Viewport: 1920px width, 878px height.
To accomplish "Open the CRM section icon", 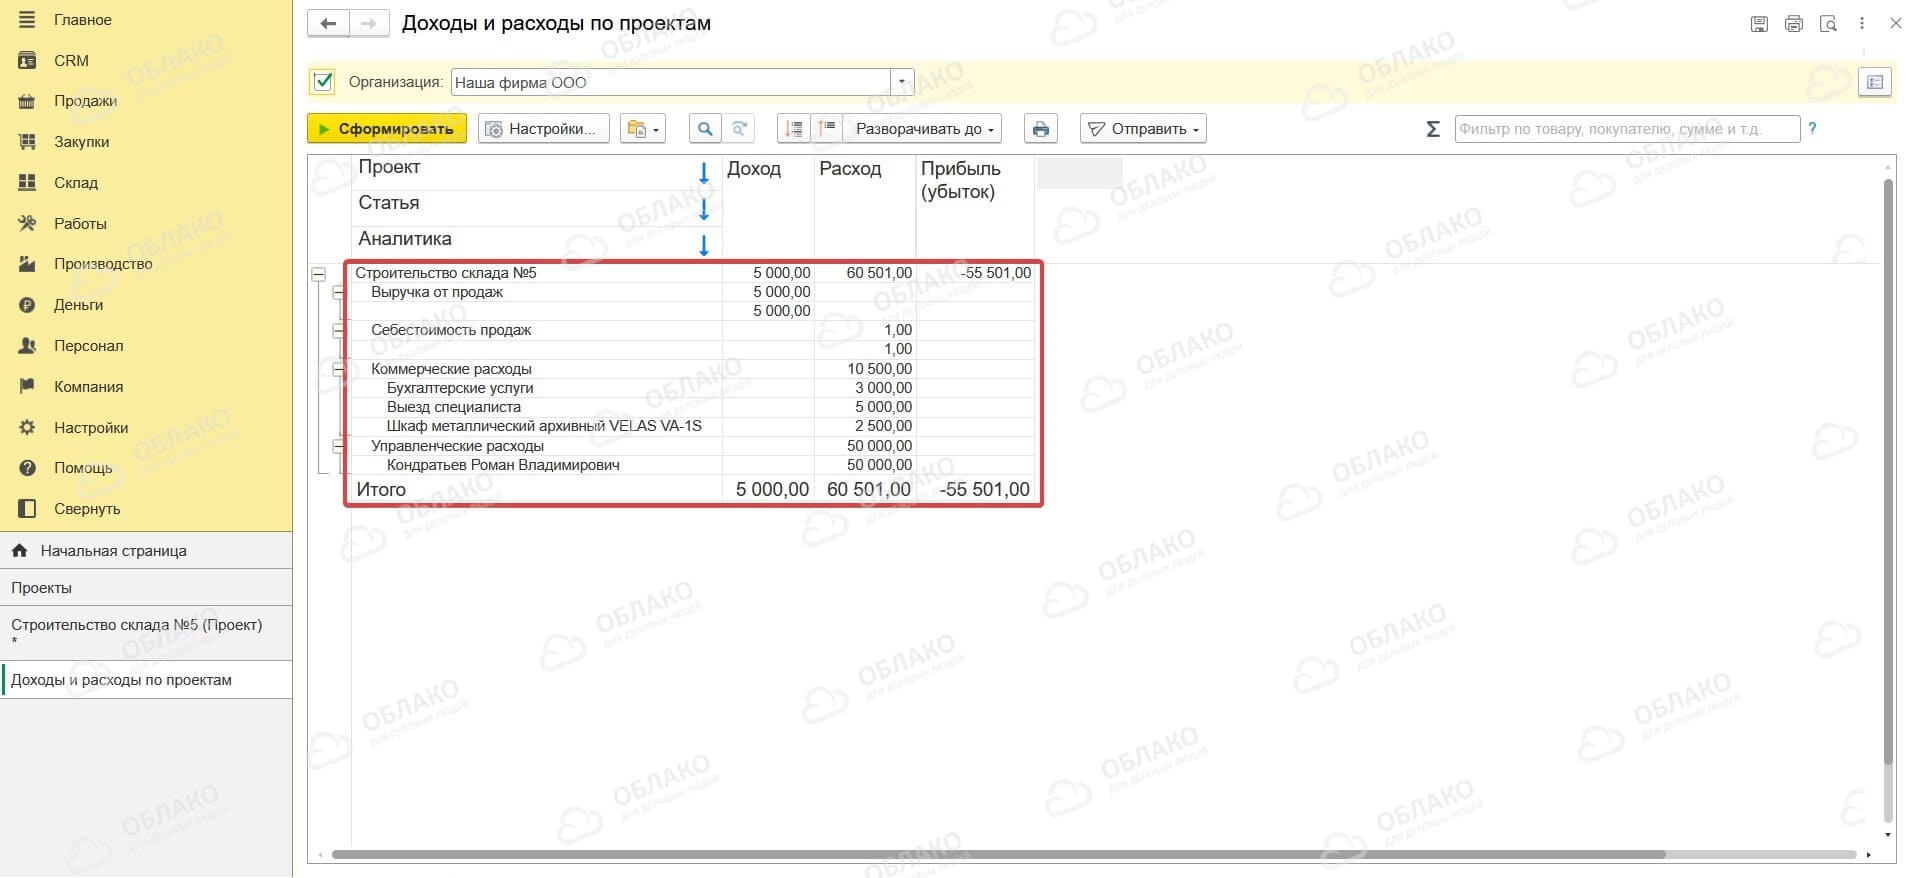I will [27, 61].
